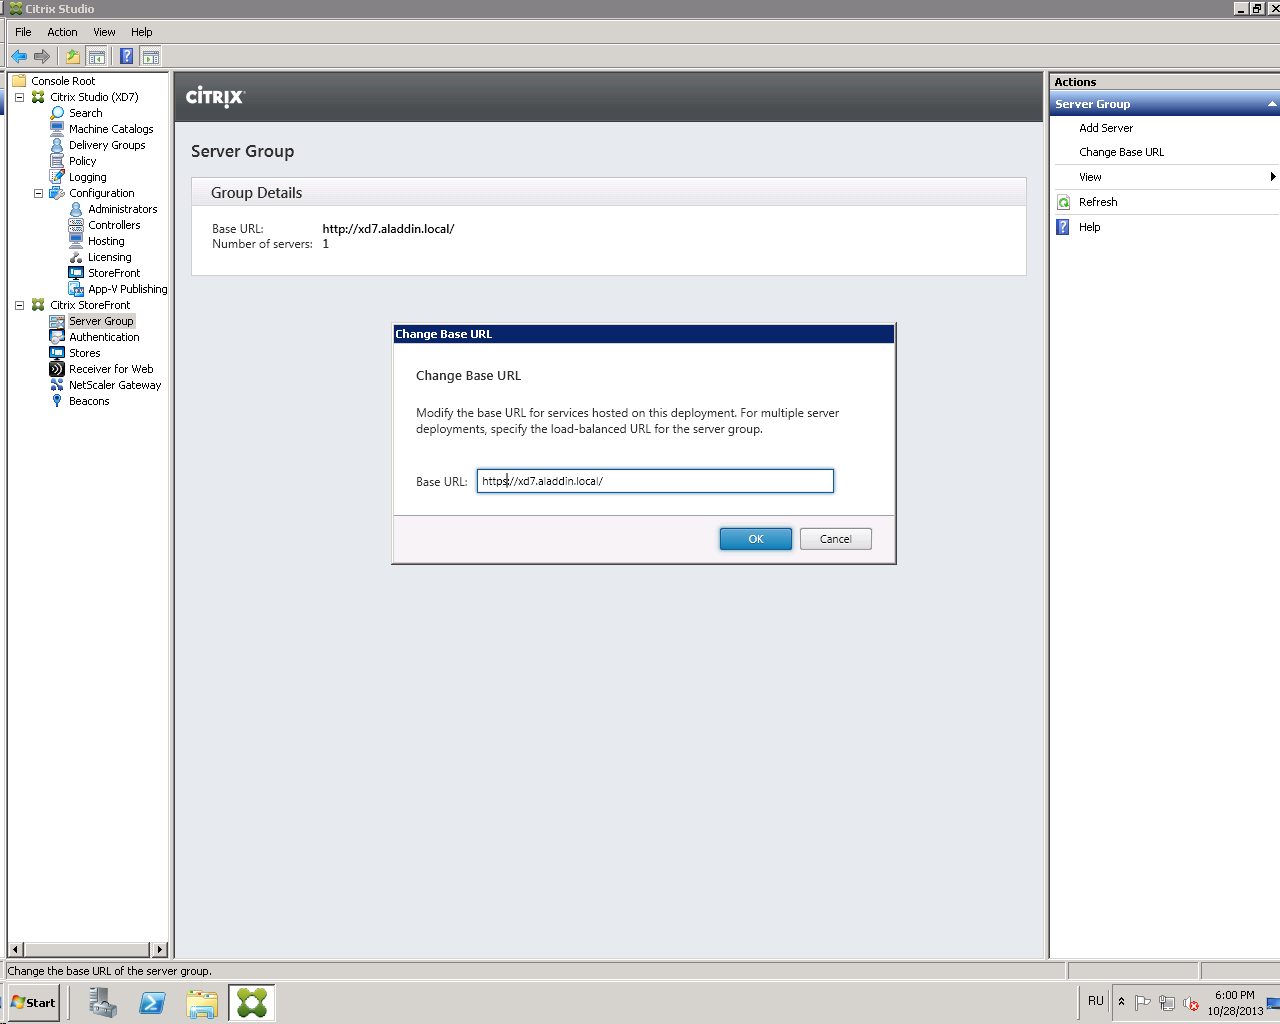Select the Search node icon
This screenshot has width=1280, height=1024.
point(57,113)
